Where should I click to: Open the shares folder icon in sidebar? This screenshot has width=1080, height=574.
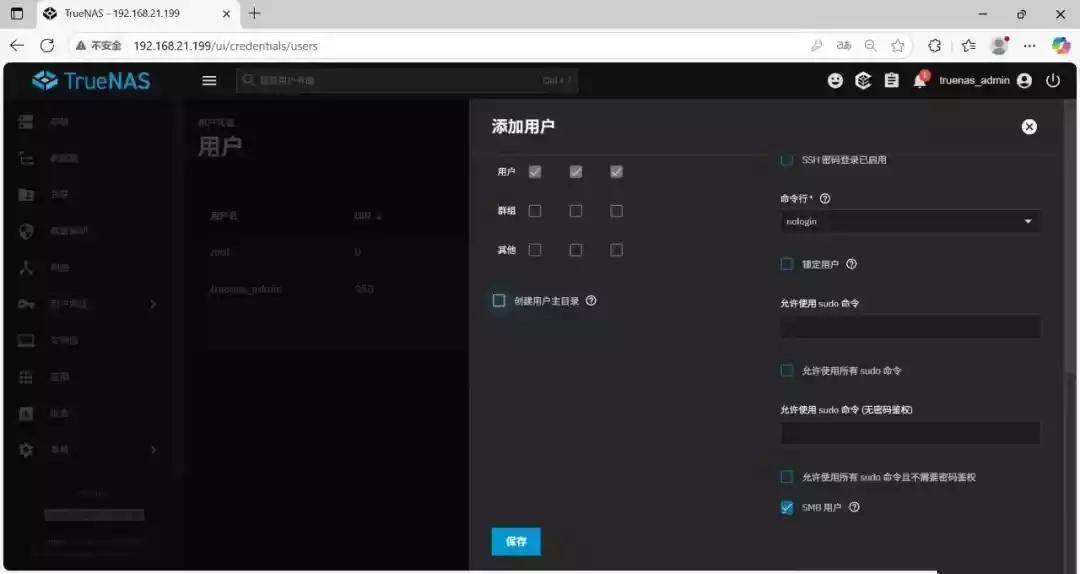click(25, 194)
